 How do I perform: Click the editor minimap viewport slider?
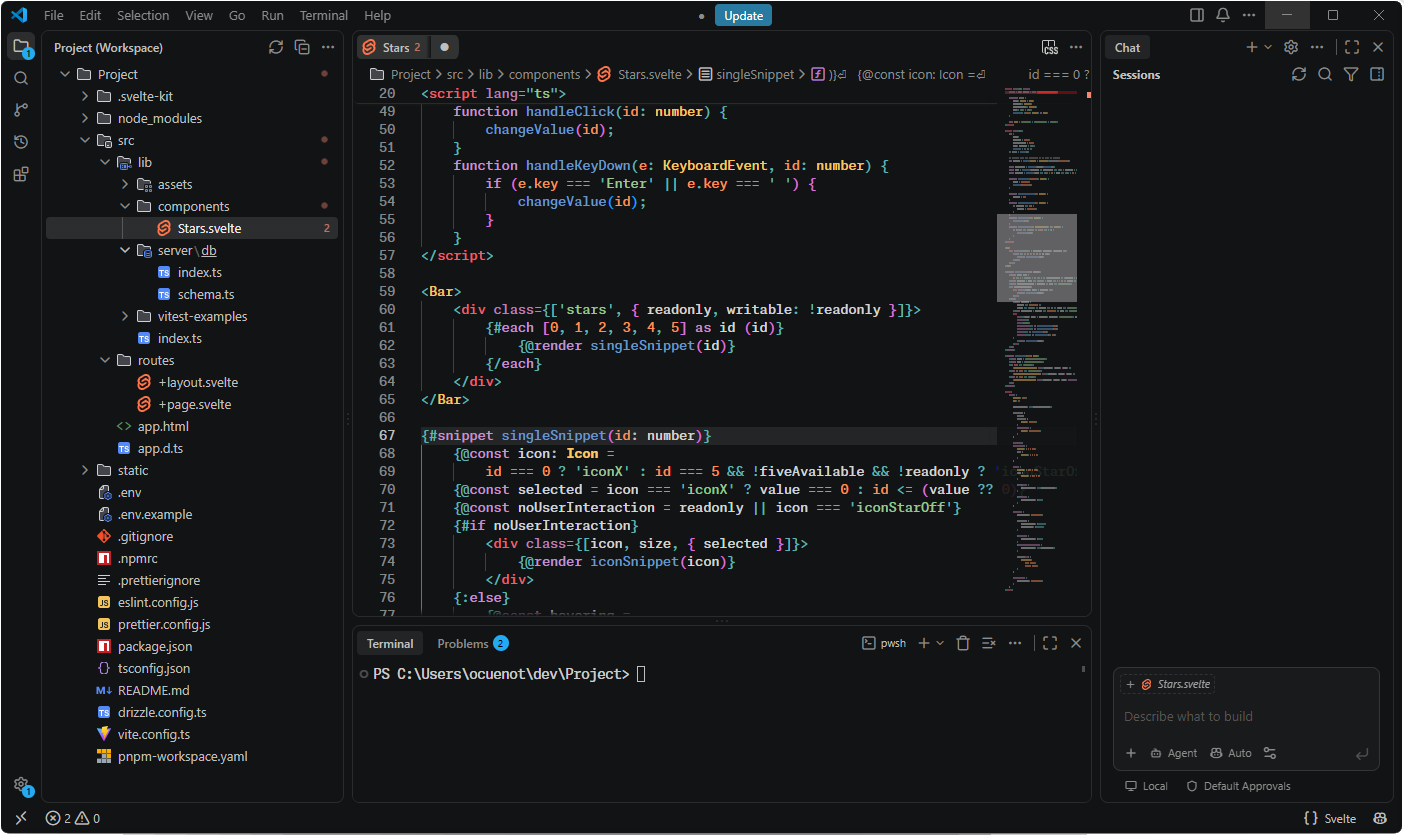(x=1037, y=258)
